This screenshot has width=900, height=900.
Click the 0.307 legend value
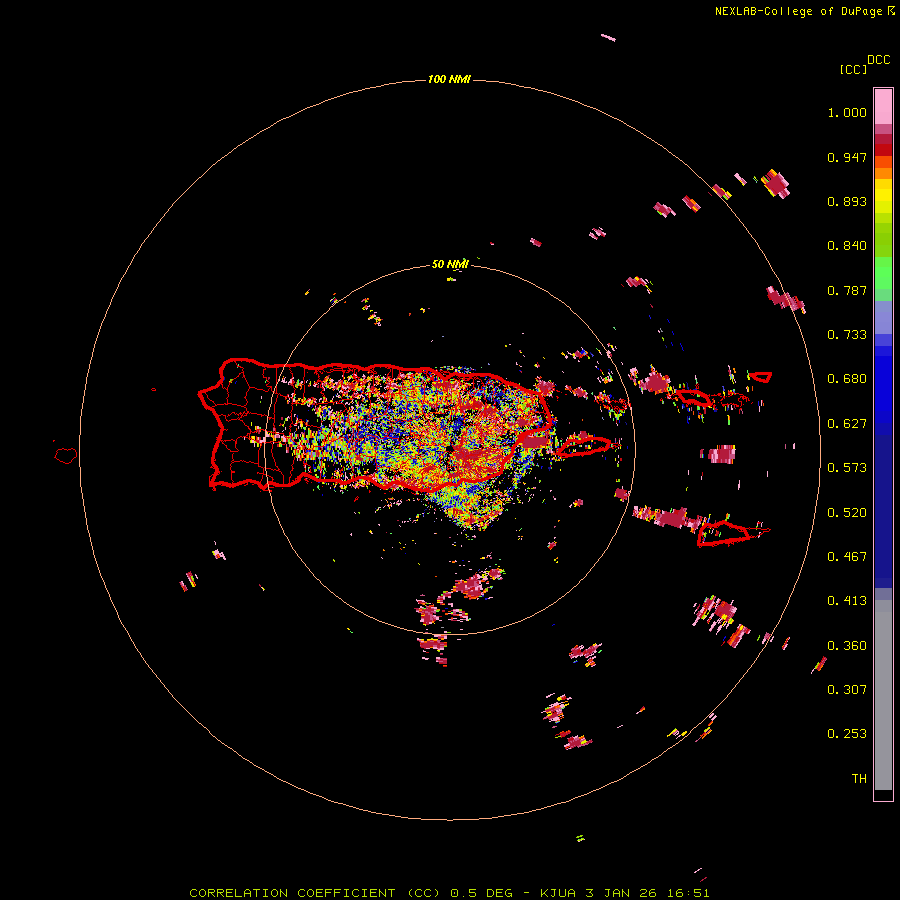point(847,690)
